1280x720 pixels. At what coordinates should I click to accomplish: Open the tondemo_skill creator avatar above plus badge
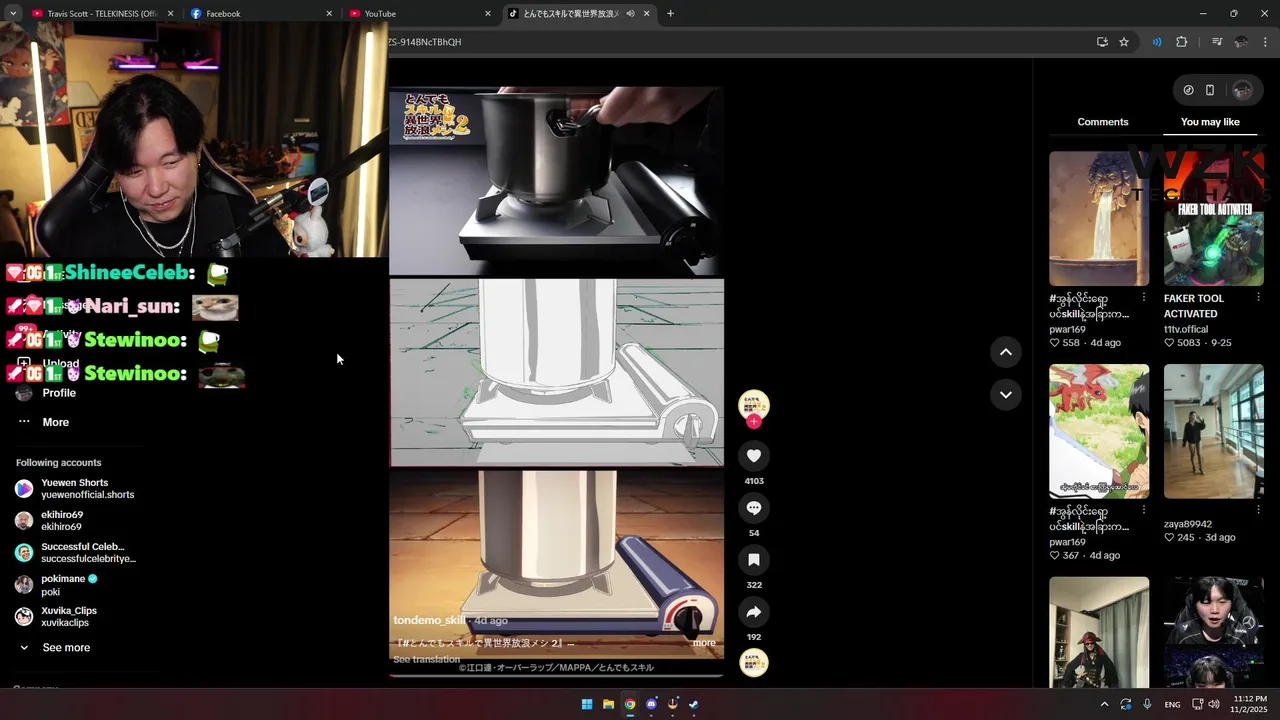[x=754, y=404]
